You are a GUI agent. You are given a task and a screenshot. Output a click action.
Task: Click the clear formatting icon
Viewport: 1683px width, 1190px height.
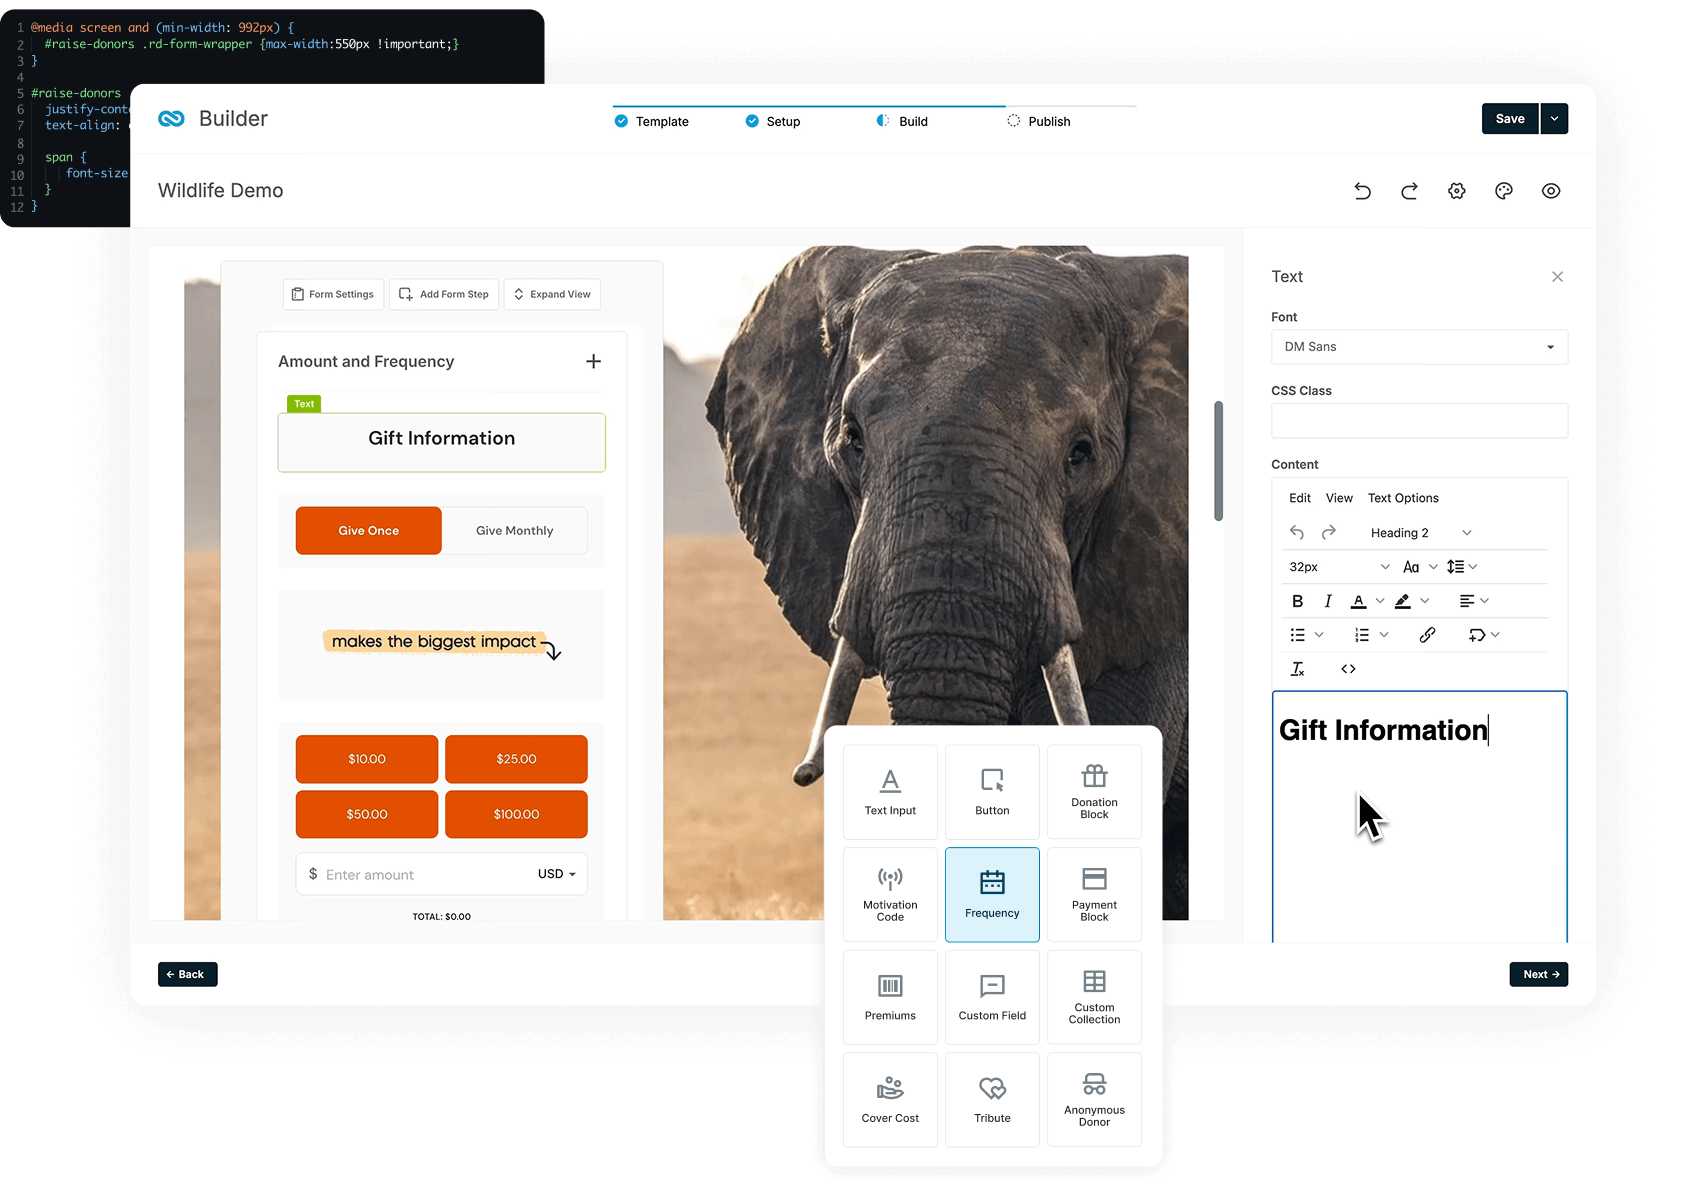tap(1297, 669)
